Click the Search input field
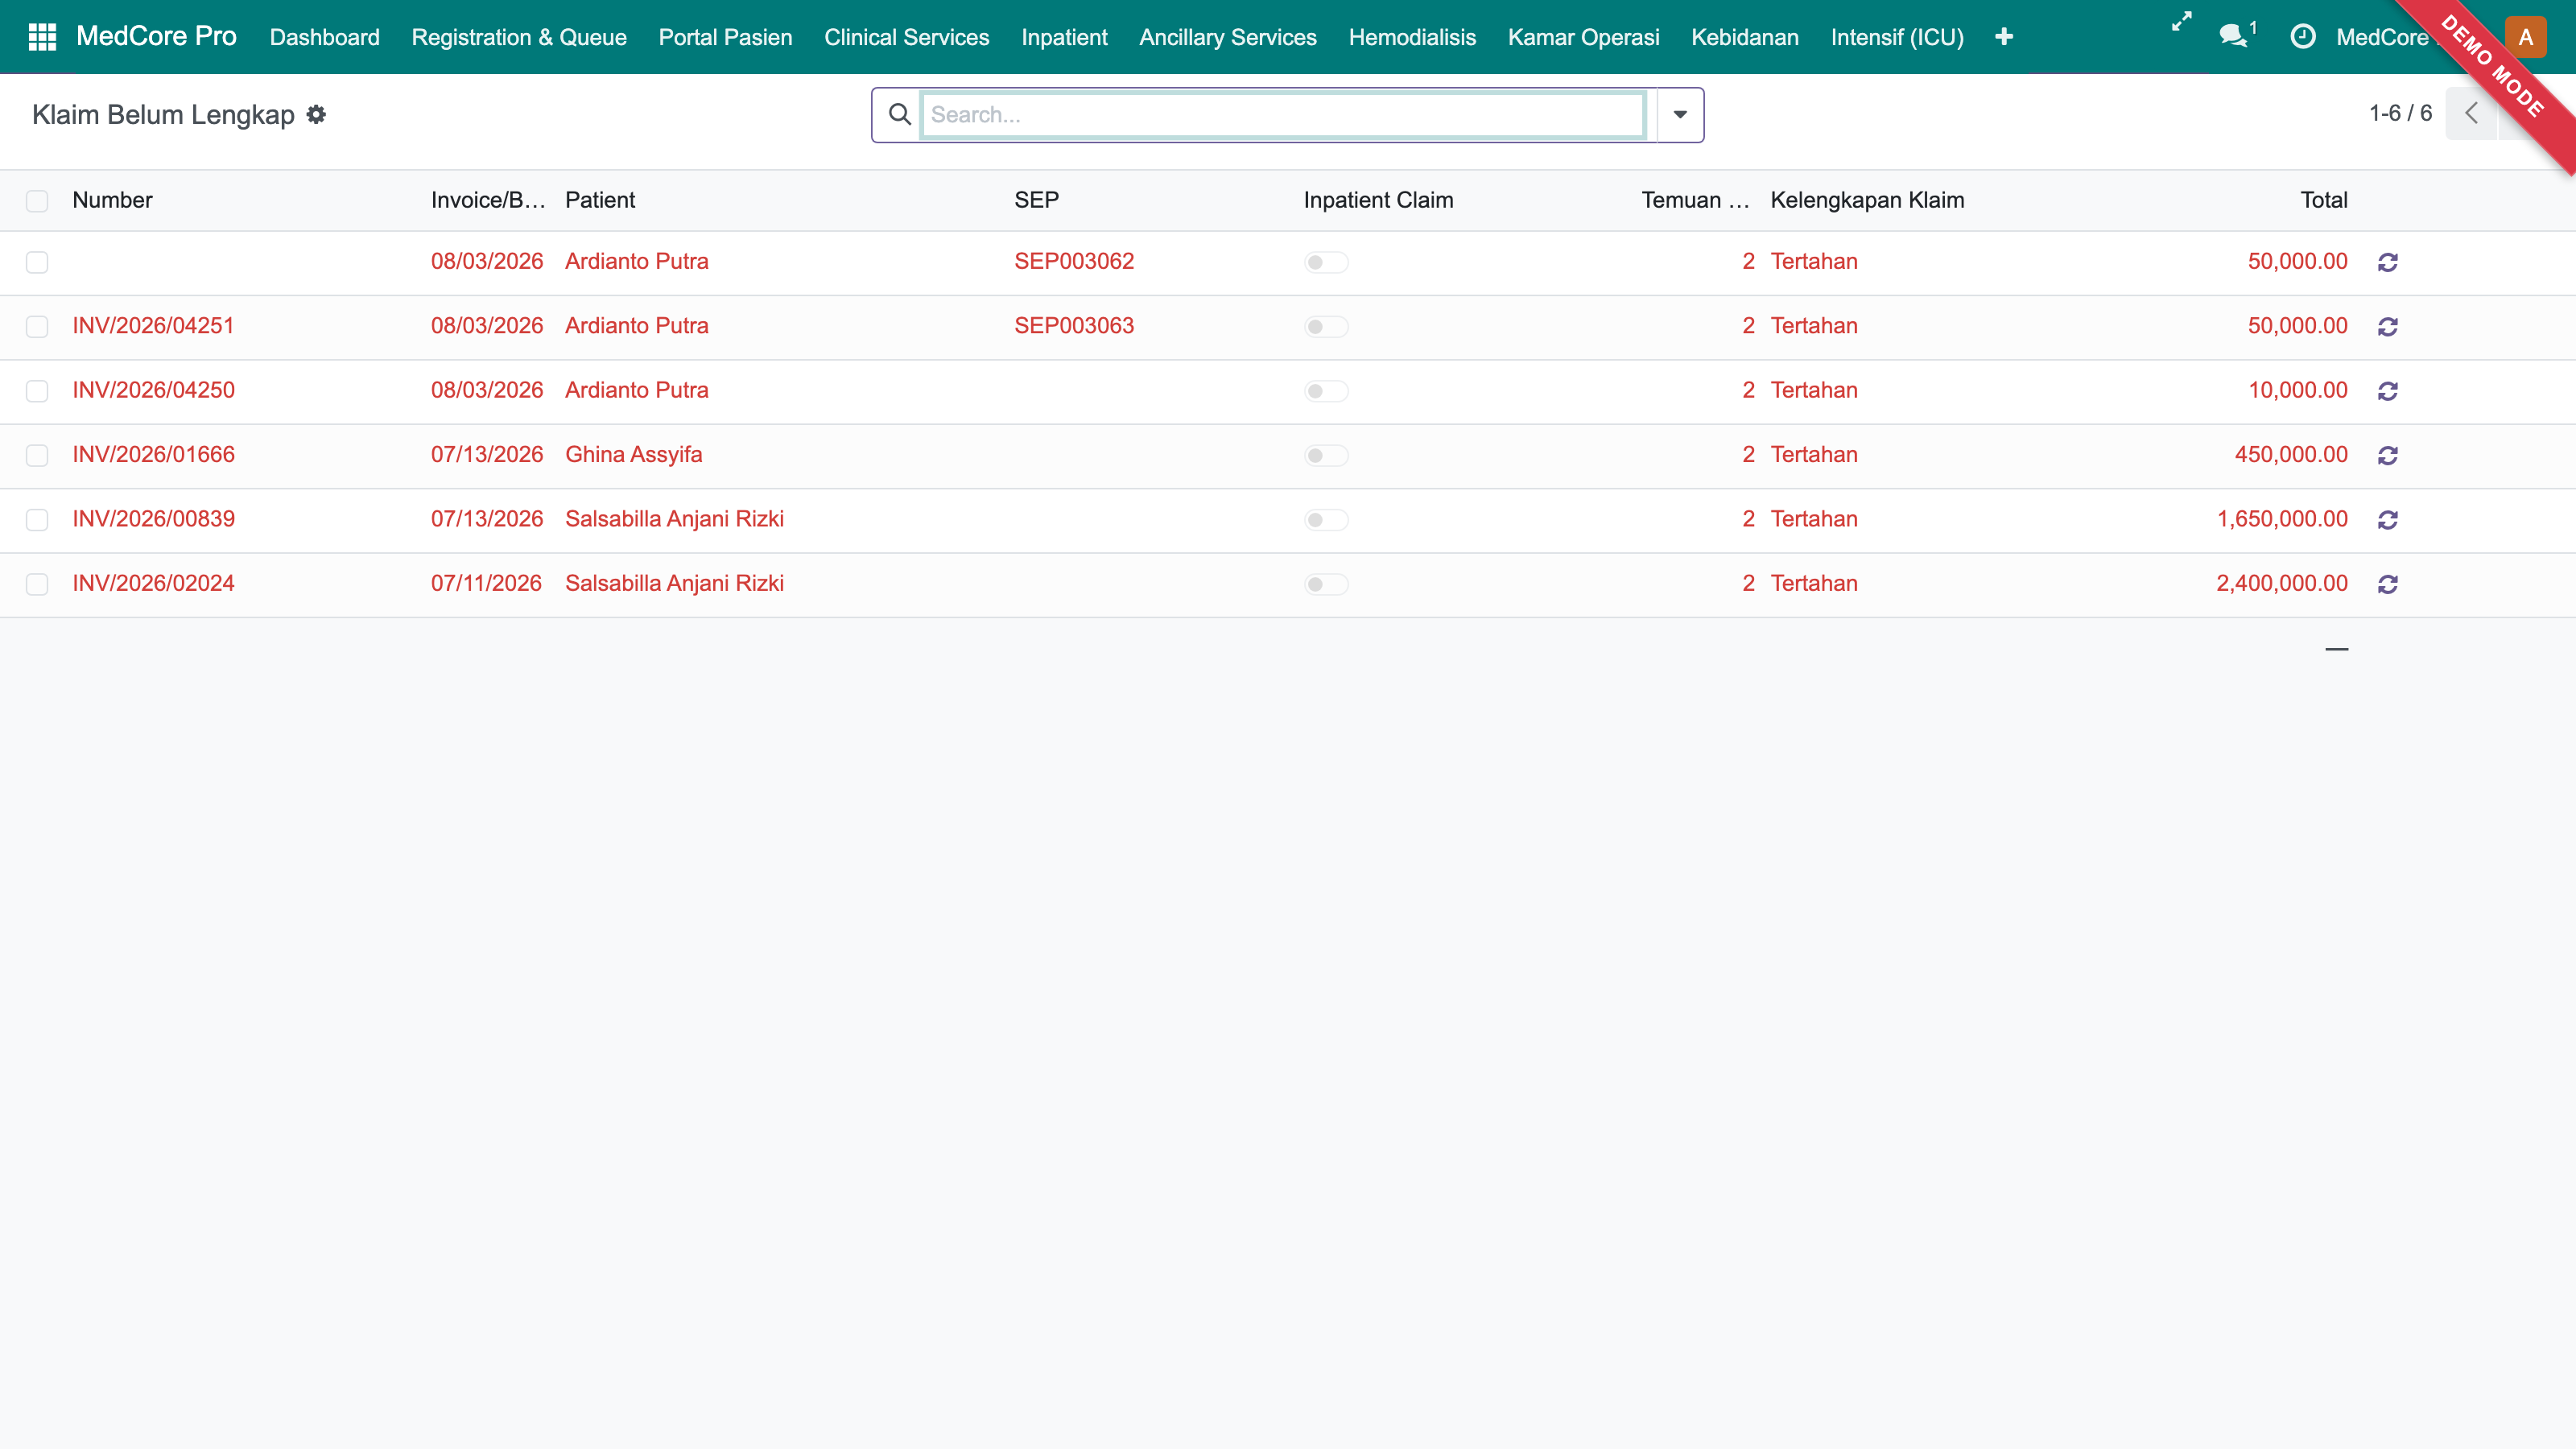Screen dimensions: 2576x1449 1283,115
